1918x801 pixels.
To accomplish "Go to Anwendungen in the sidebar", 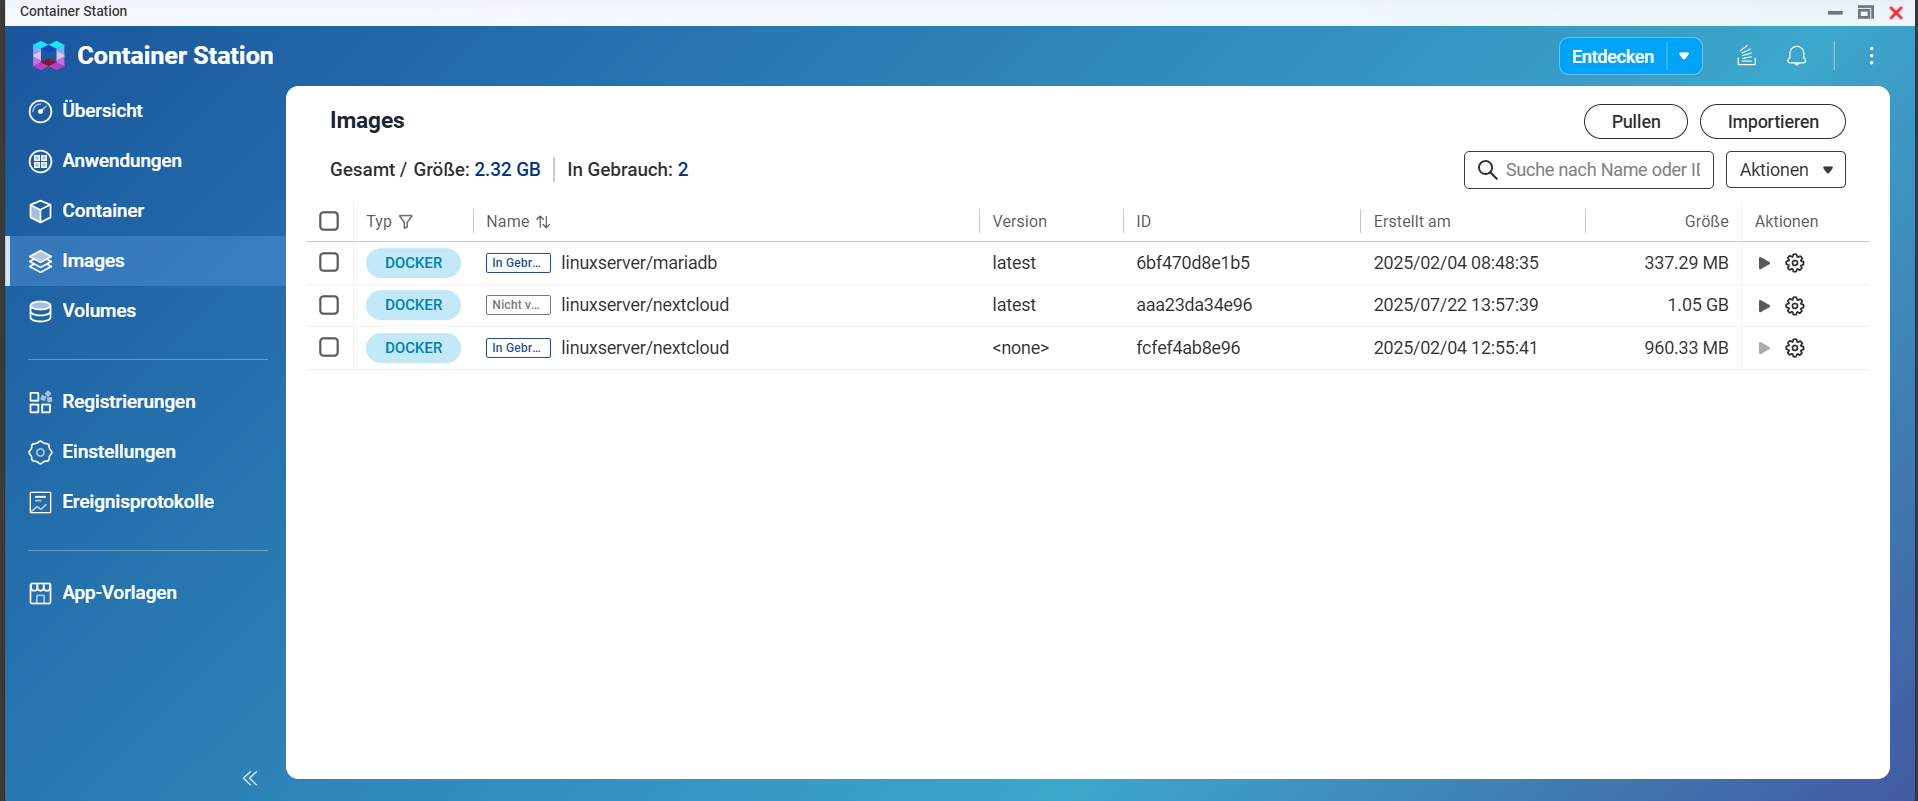I will [122, 161].
